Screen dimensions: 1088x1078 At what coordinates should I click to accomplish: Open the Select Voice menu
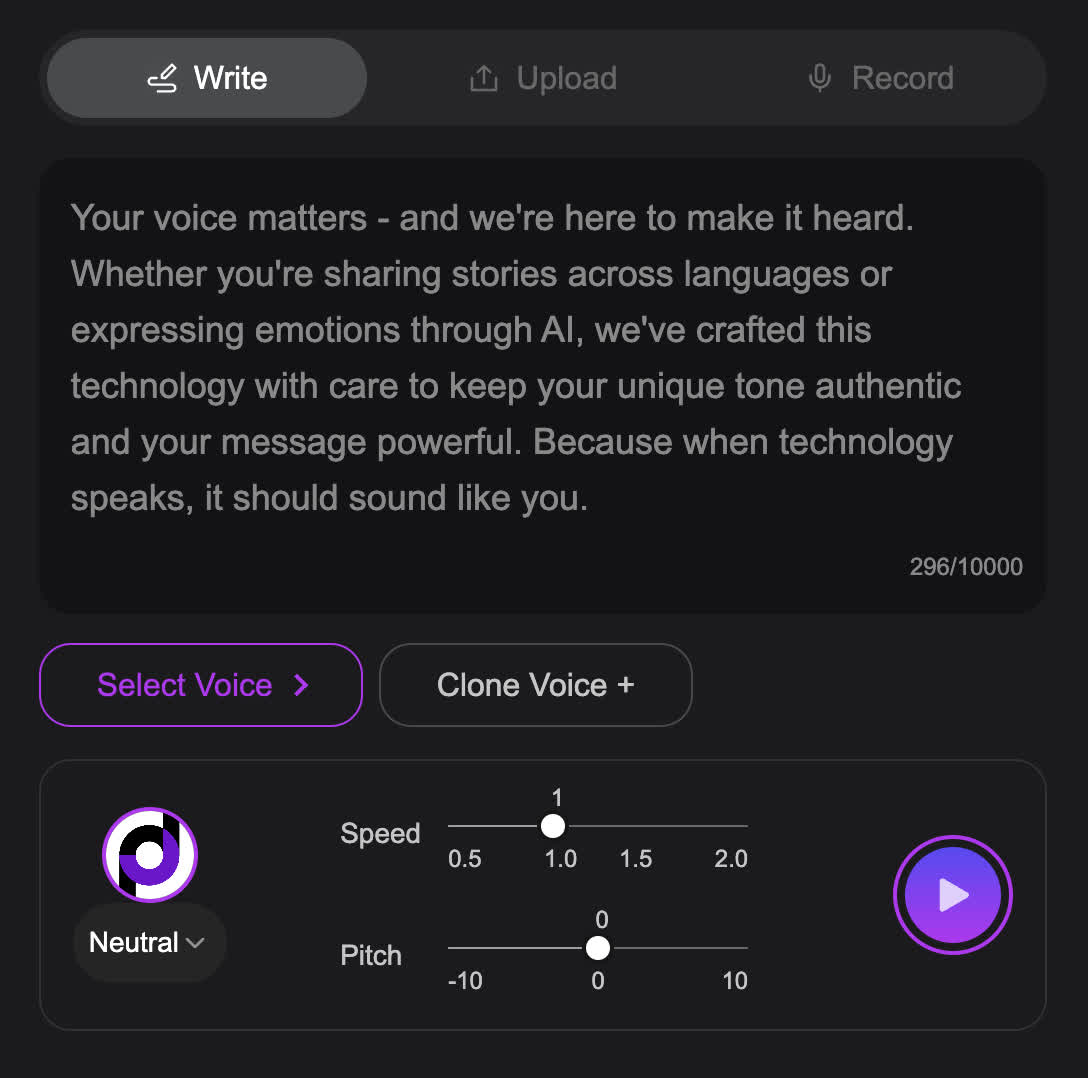(x=200, y=685)
